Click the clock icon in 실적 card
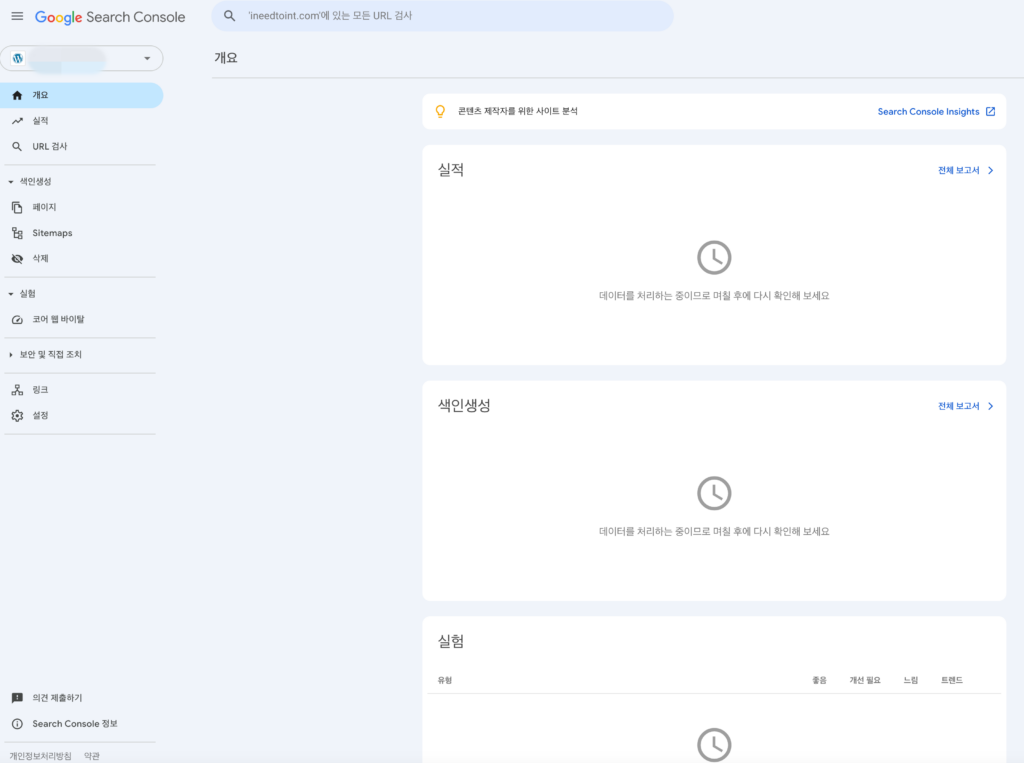This screenshot has height=763, width=1024. click(x=714, y=257)
